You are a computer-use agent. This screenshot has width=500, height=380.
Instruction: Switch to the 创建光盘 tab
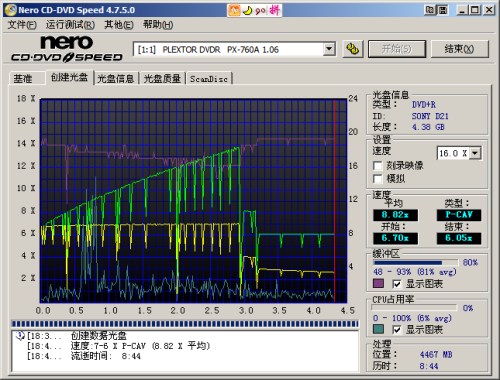click(69, 77)
